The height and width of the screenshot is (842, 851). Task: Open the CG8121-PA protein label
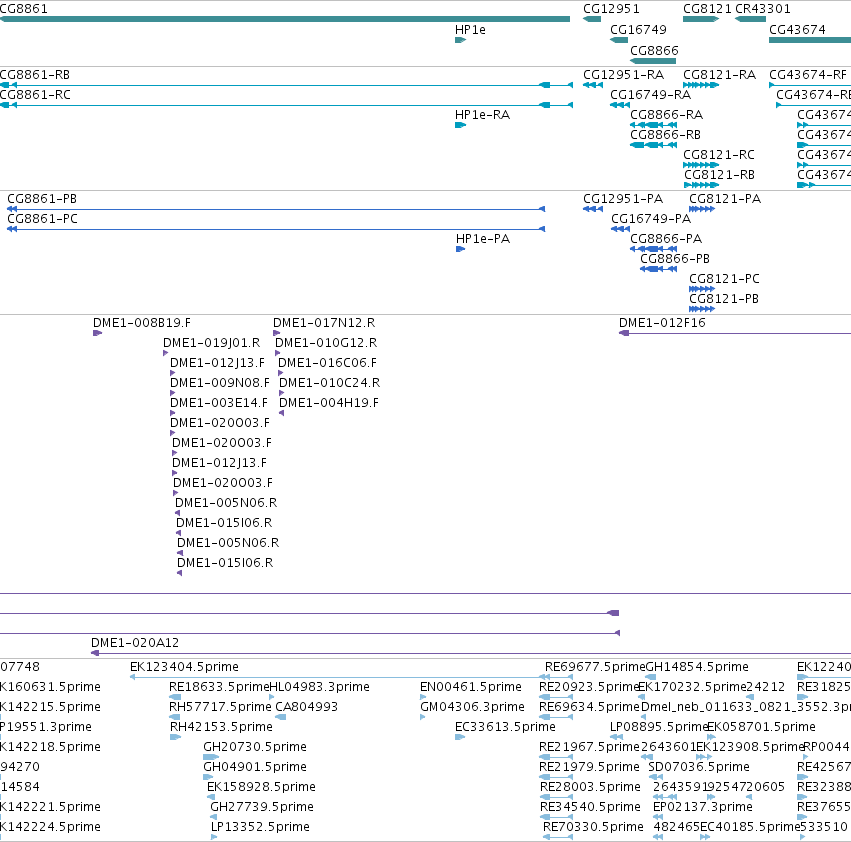point(725,199)
